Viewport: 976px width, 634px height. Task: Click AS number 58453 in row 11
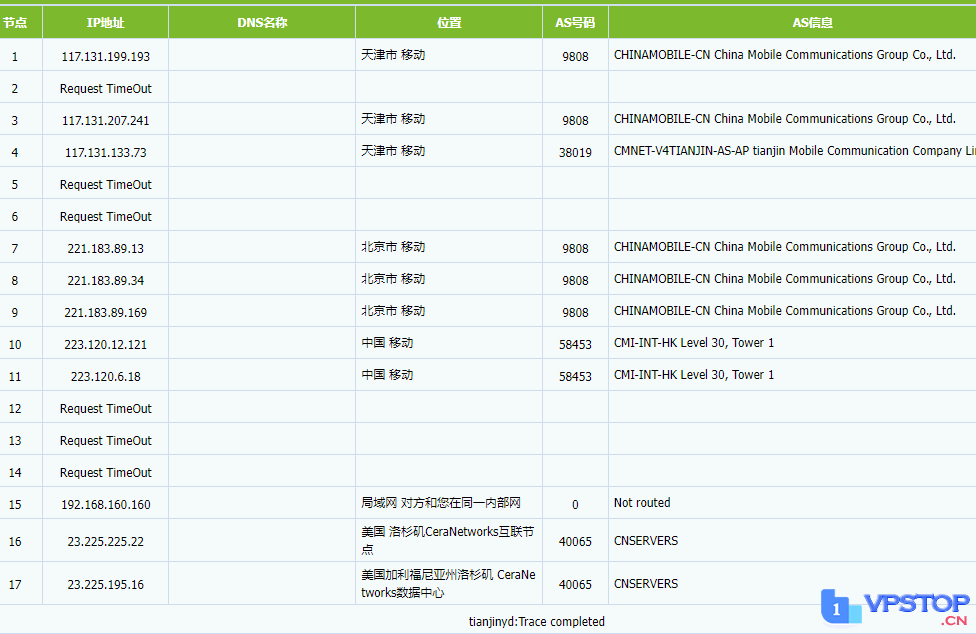click(575, 376)
